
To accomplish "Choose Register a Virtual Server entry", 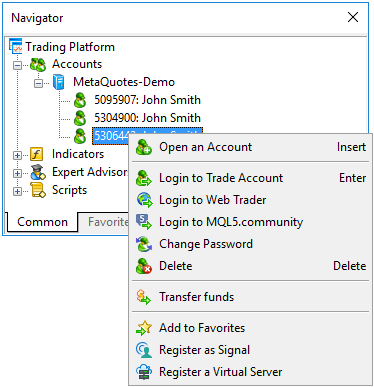I will (250, 372).
